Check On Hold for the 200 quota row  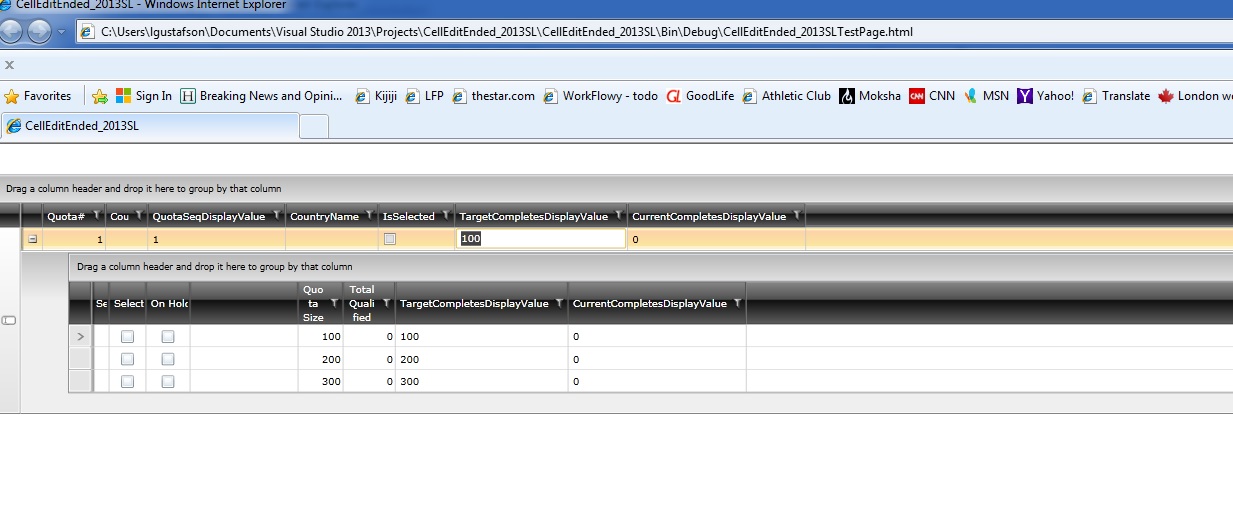pyautogui.click(x=168, y=359)
